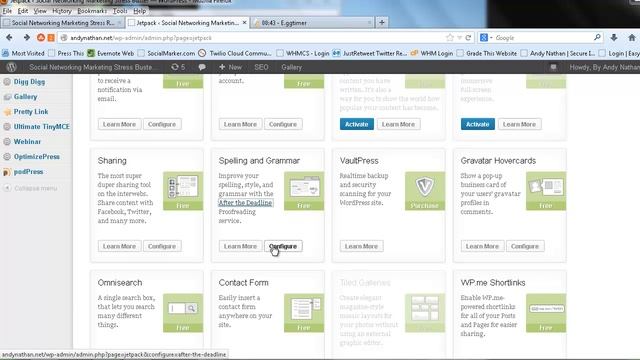The width and height of the screenshot is (640, 360).
Task: Click the Spelling and Grammar thumbnail
Action: click(304, 191)
